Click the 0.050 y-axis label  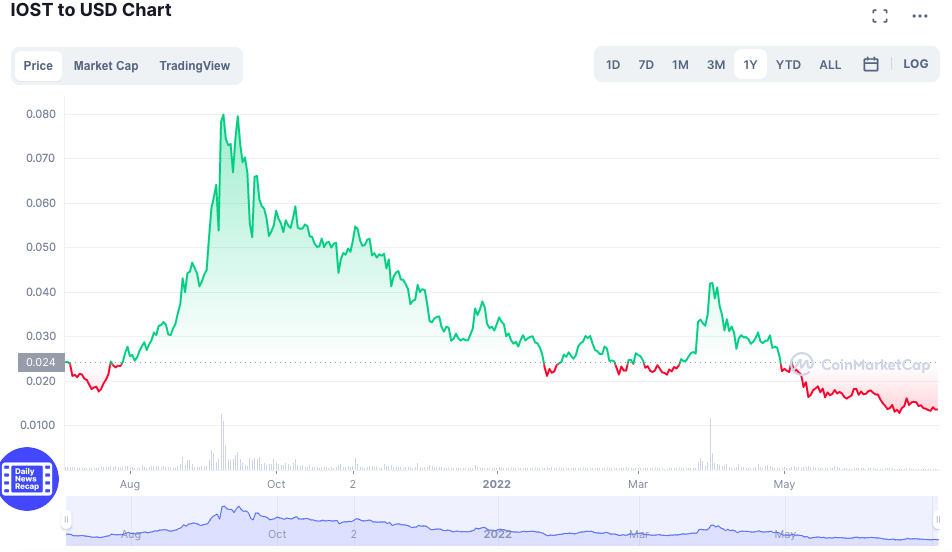[x=41, y=247]
